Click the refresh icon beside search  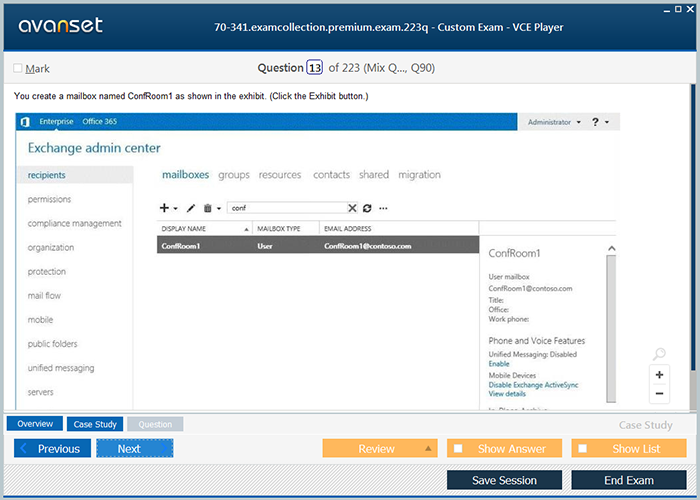(367, 208)
